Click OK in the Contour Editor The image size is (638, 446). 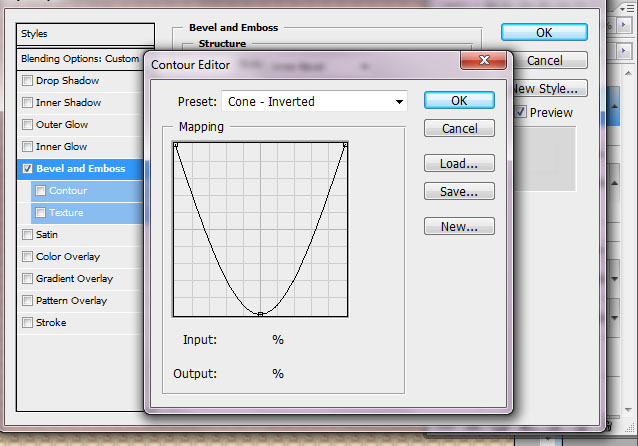[459, 100]
